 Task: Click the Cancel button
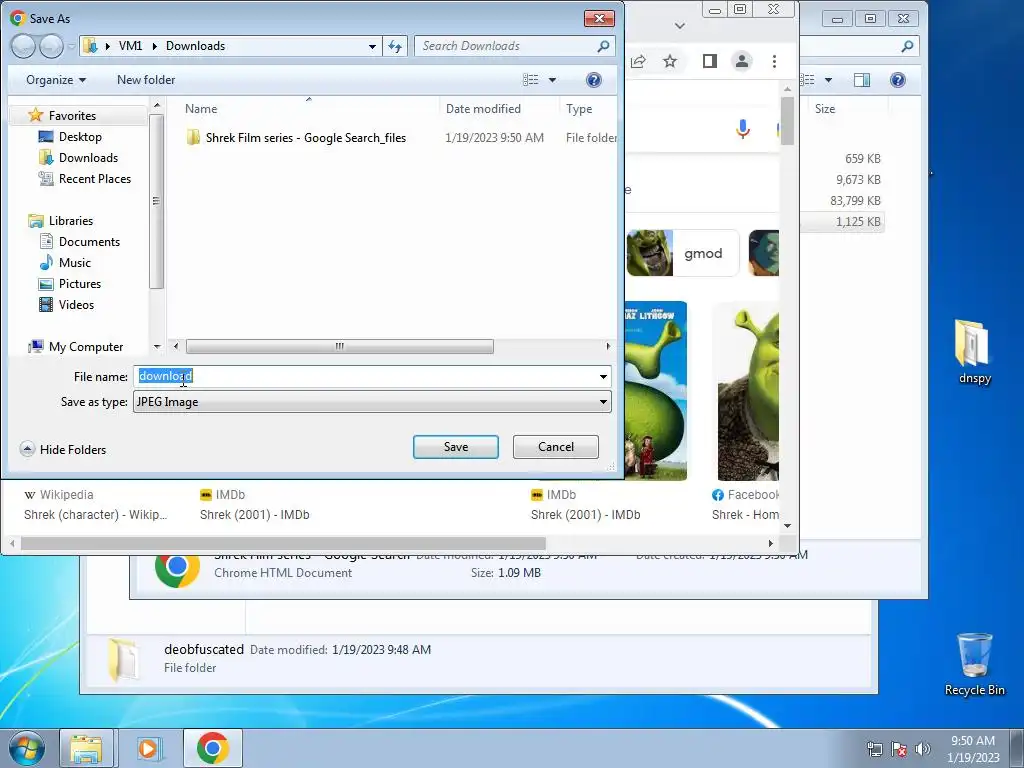tap(556, 447)
